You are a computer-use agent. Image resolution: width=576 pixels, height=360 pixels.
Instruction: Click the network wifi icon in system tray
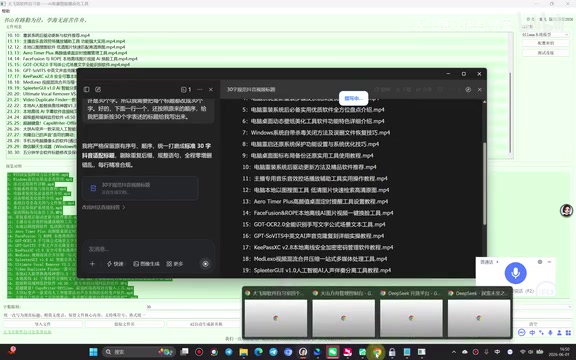coord(523,352)
